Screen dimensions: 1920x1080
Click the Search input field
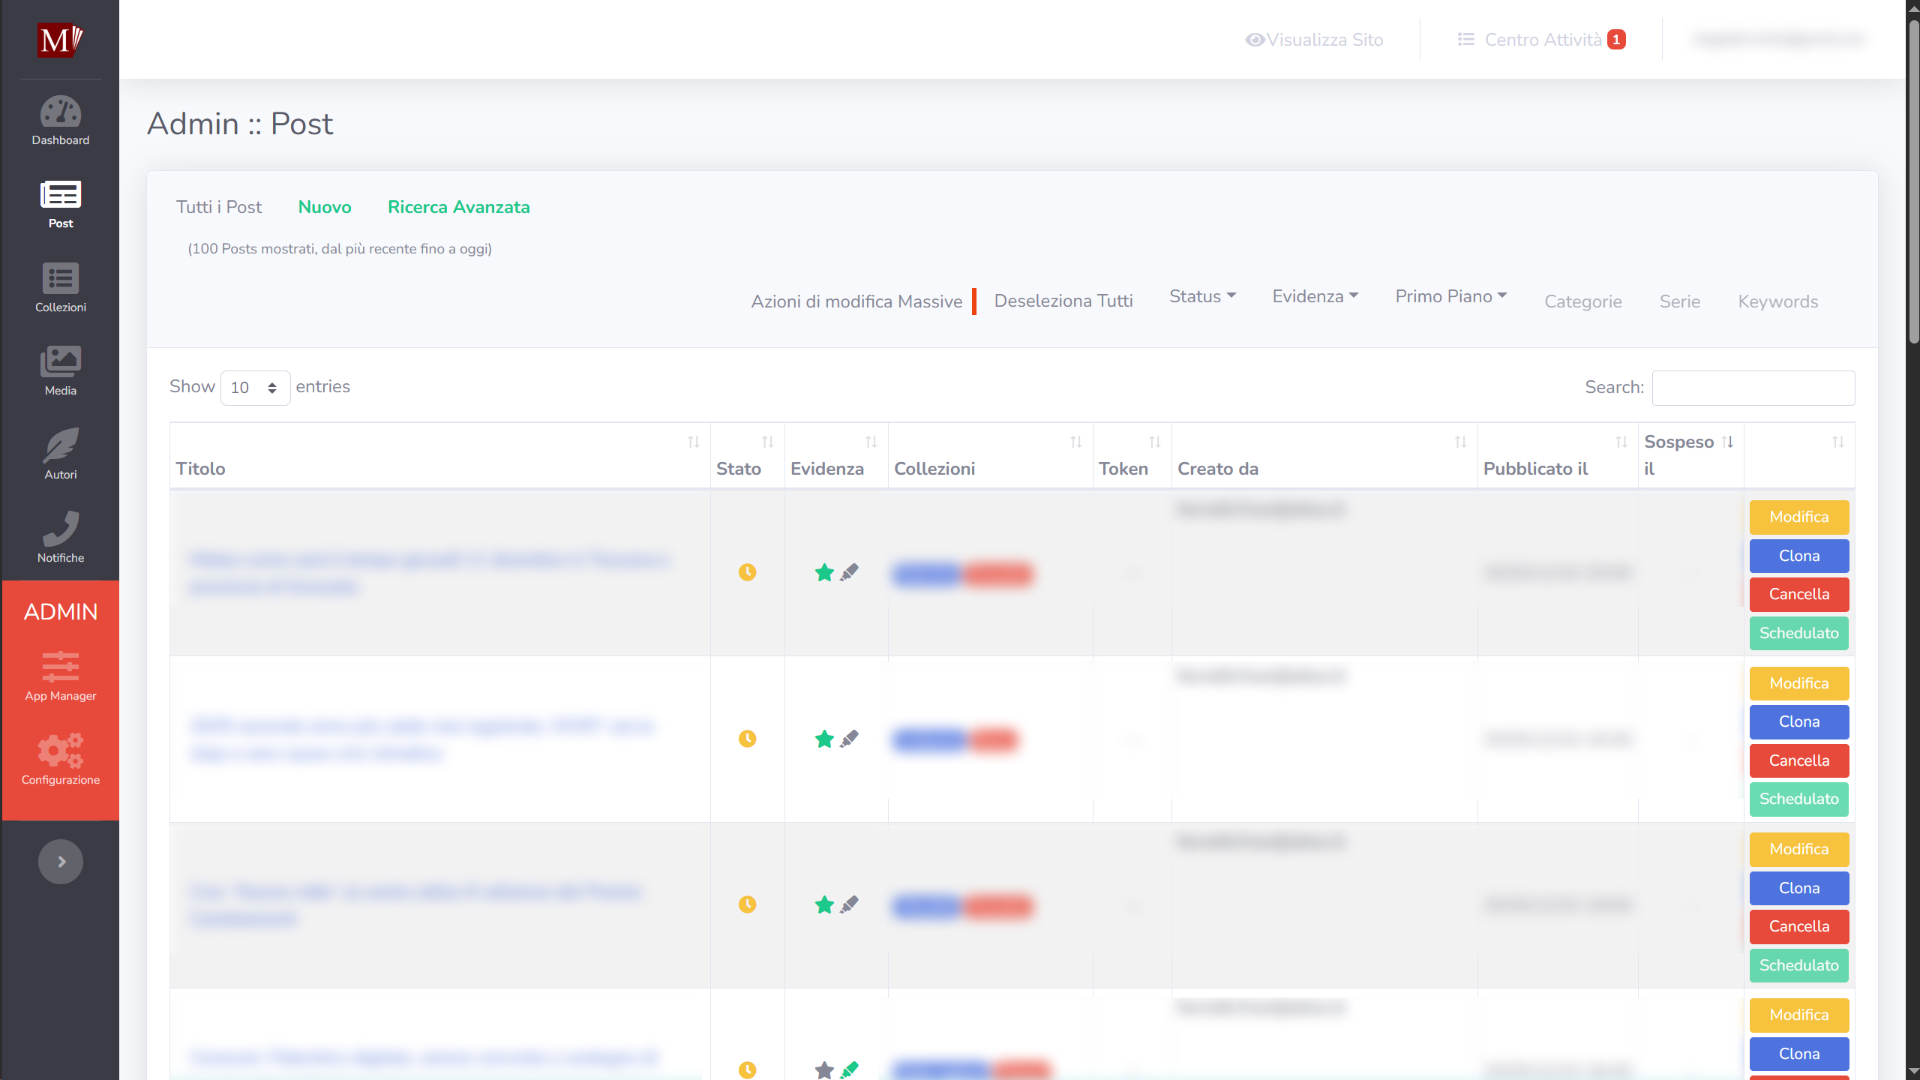1753,388
